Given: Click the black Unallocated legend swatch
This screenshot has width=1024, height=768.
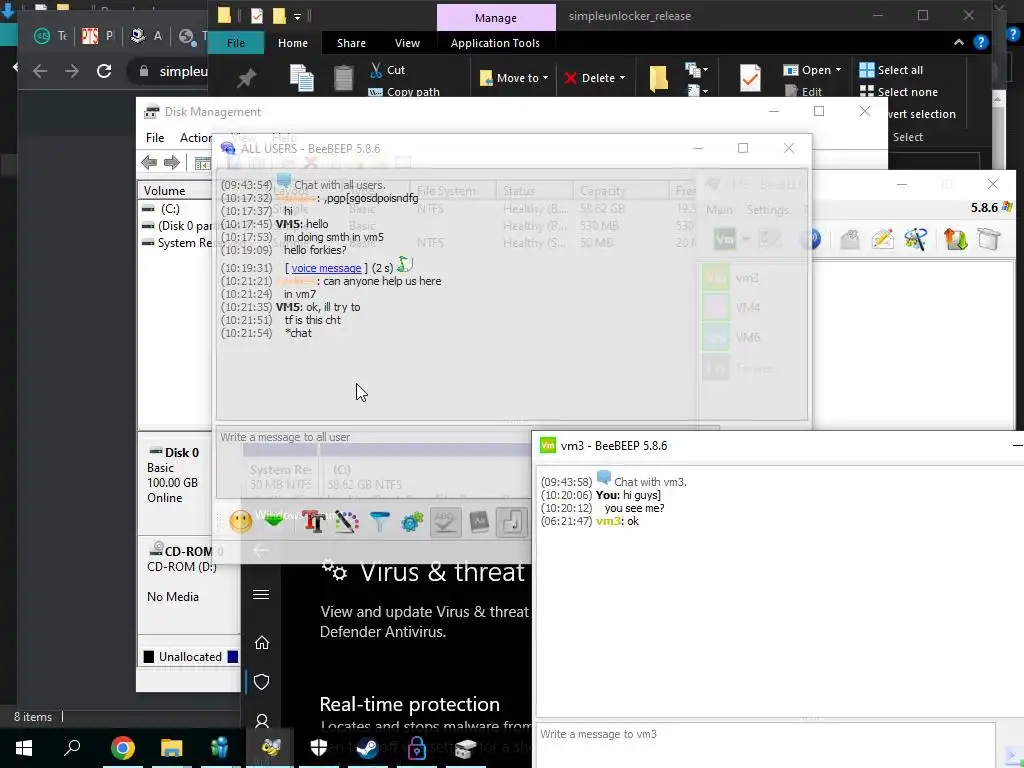Looking at the screenshot, I should [x=149, y=657].
